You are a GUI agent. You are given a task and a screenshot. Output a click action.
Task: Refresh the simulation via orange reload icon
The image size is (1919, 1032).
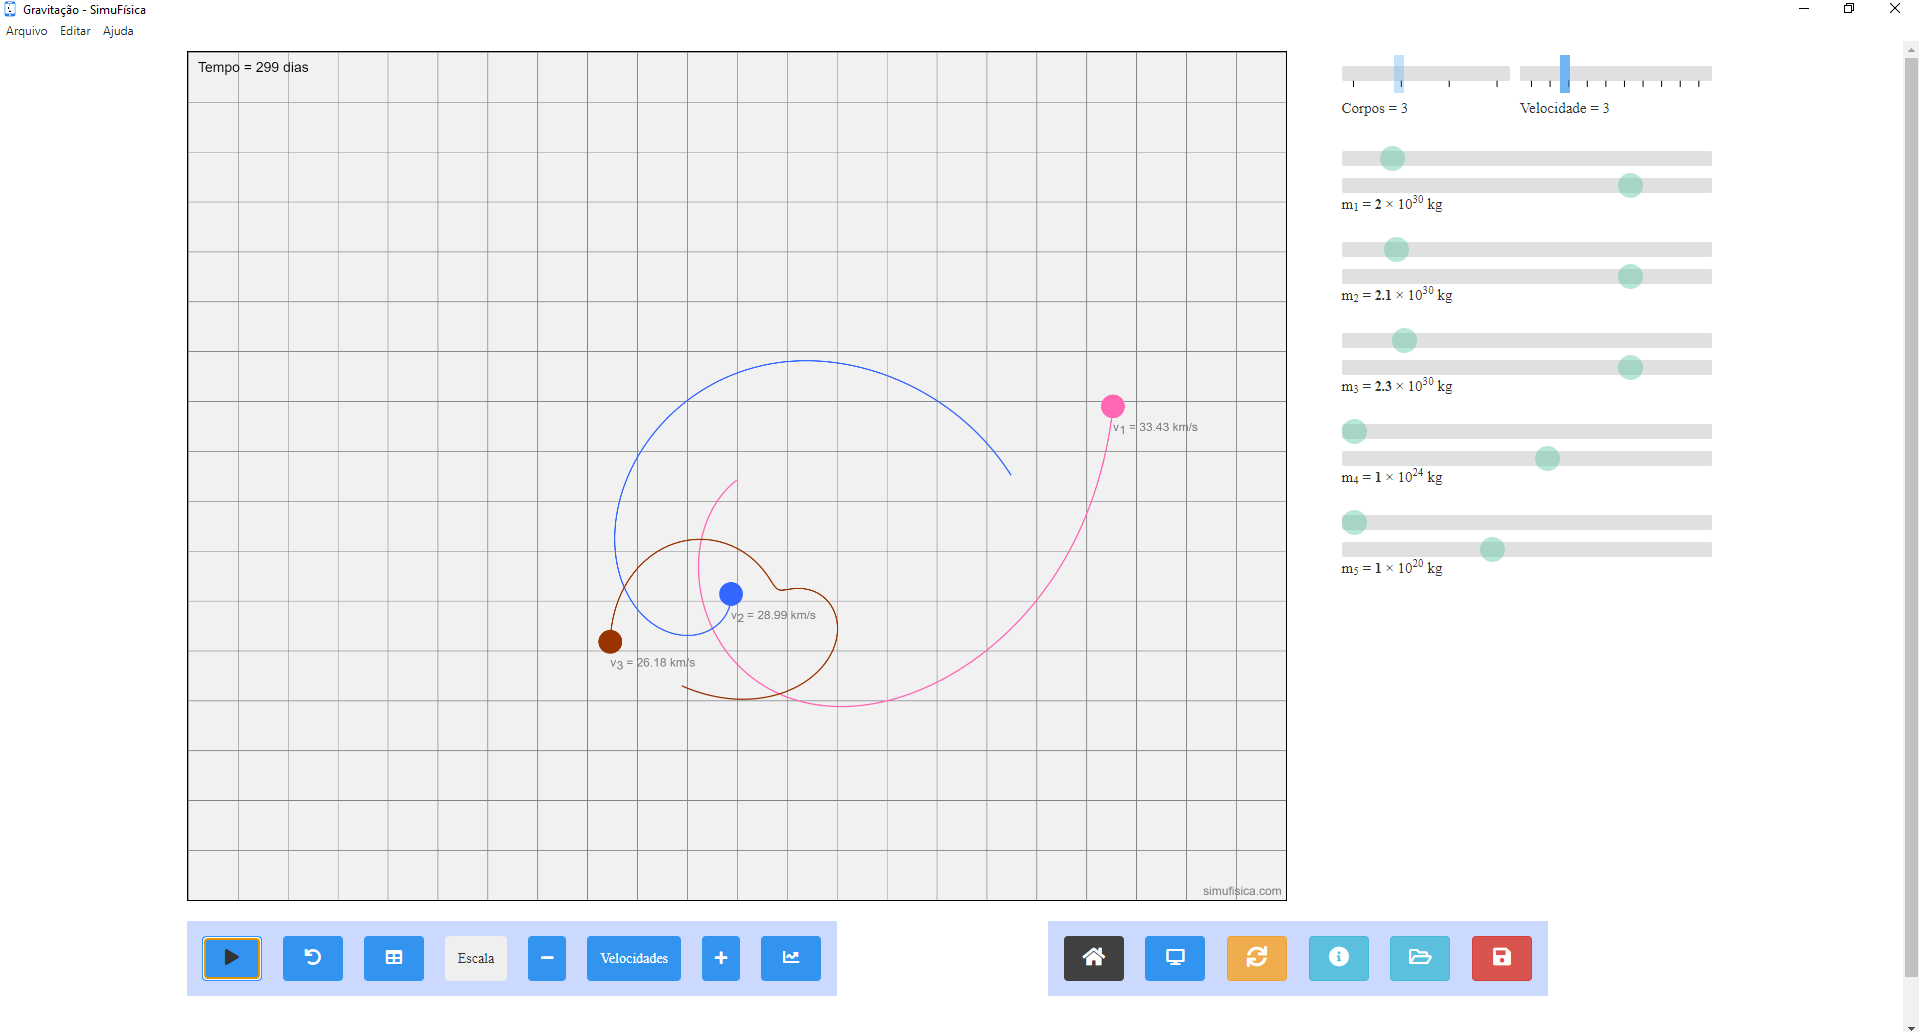click(x=1257, y=958)
